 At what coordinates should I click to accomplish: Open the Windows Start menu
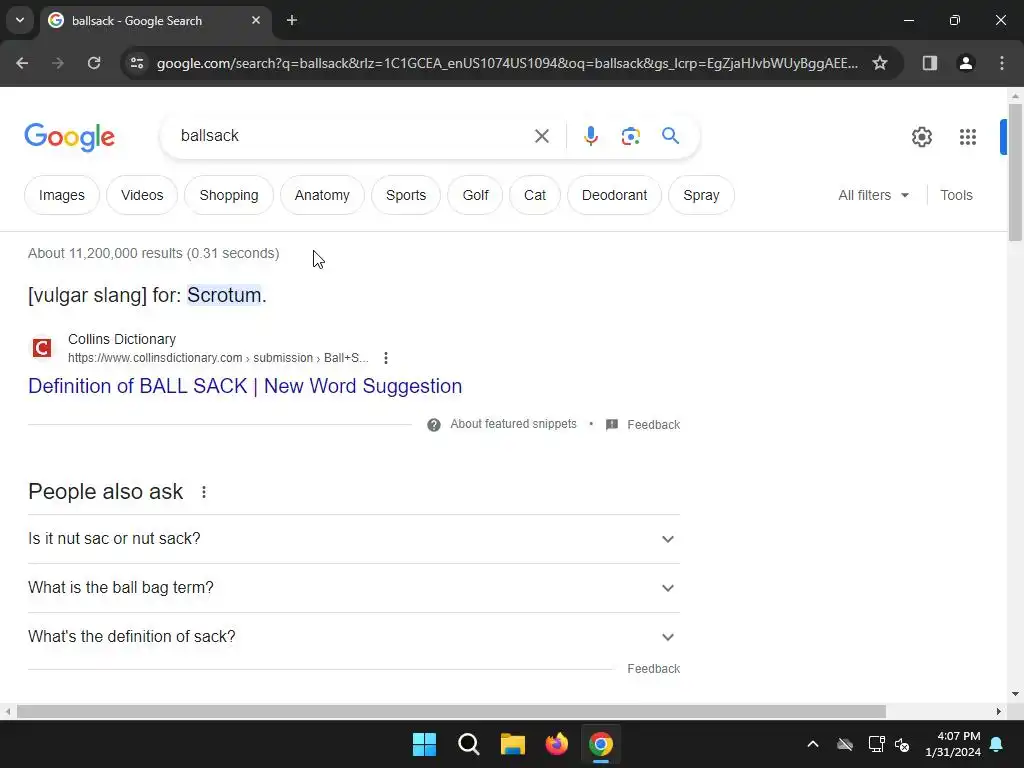[x=424, y=744]
